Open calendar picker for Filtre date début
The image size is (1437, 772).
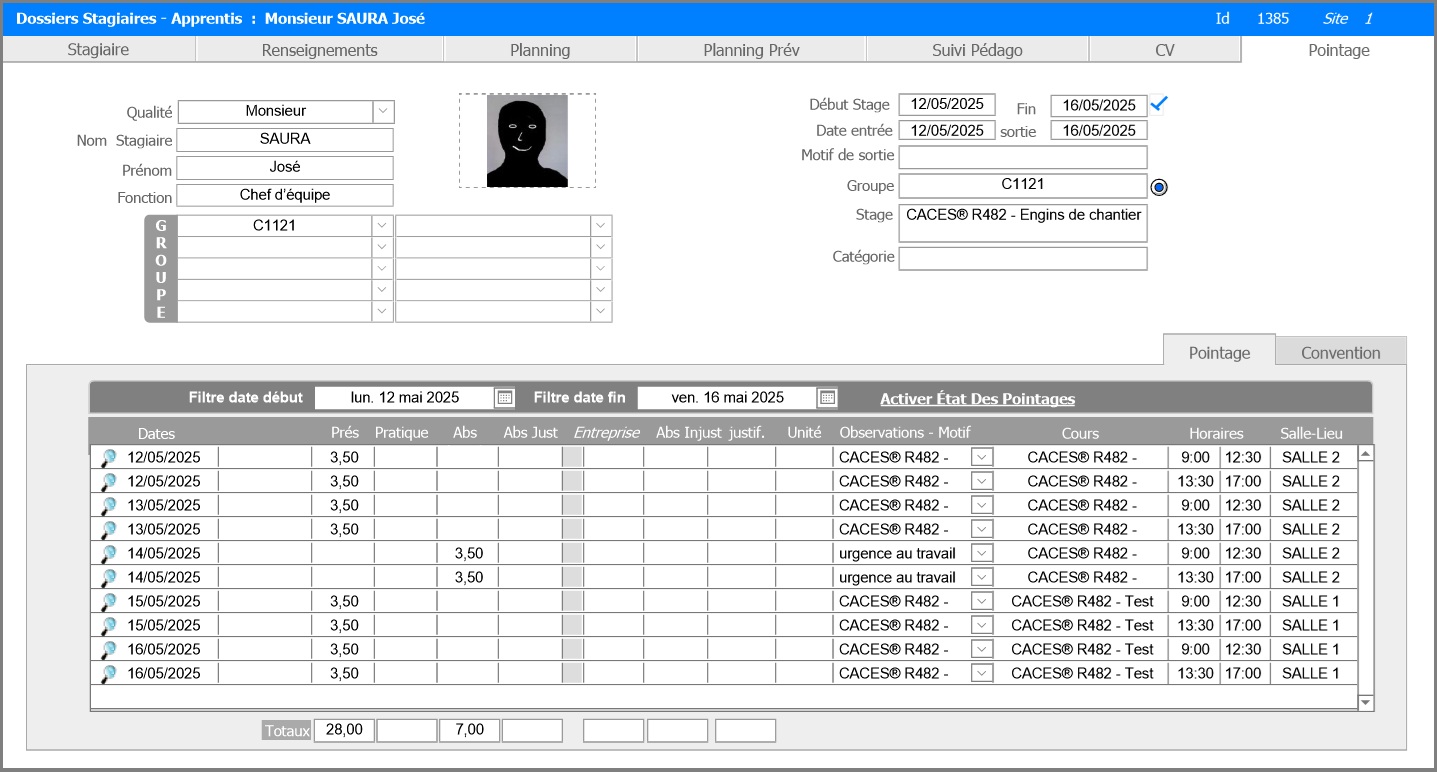[x=505, y=398]
